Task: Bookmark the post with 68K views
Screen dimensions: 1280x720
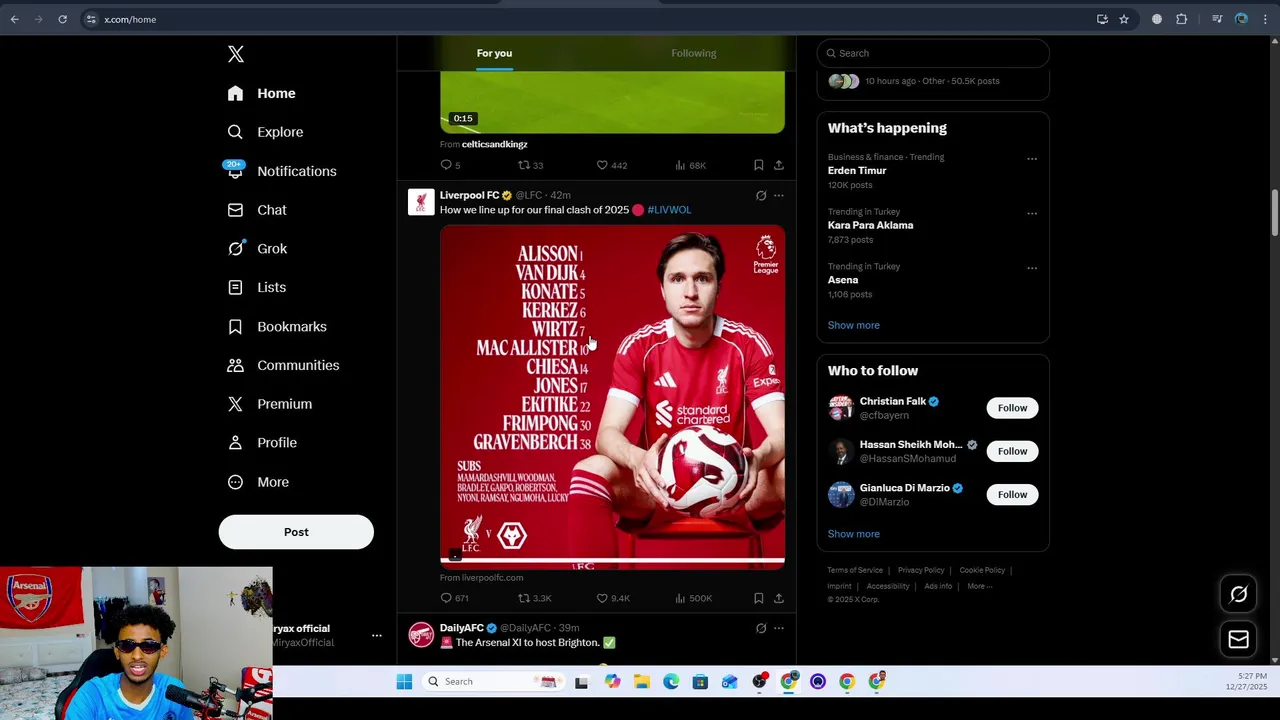Action: pyautogui.click(x=758, y=165)
